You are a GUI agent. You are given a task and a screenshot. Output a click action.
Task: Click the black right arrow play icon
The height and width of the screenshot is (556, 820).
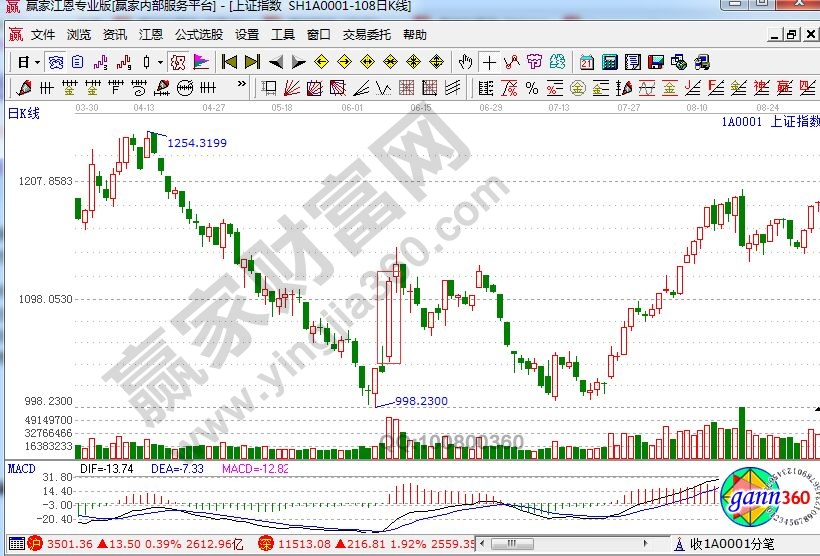pyautogui.click(x=299, y=62)
